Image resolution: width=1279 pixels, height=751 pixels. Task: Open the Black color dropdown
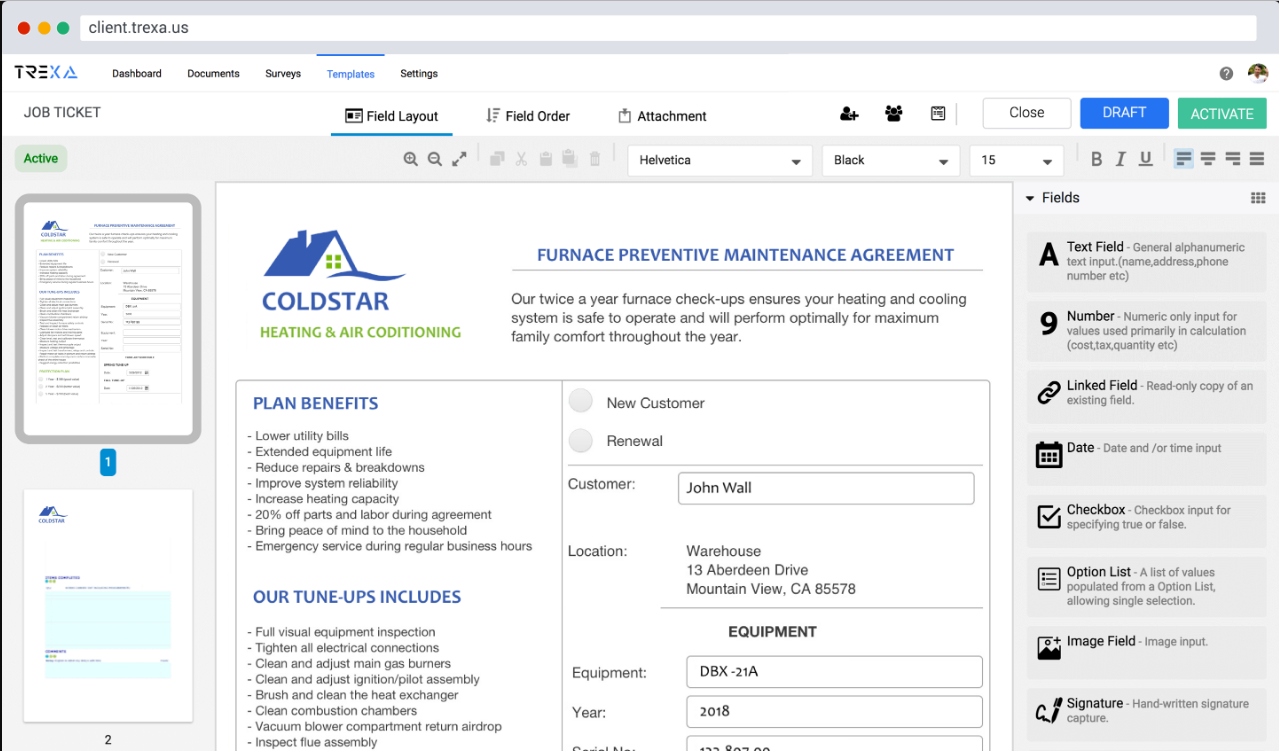click(x=891, y=160)
